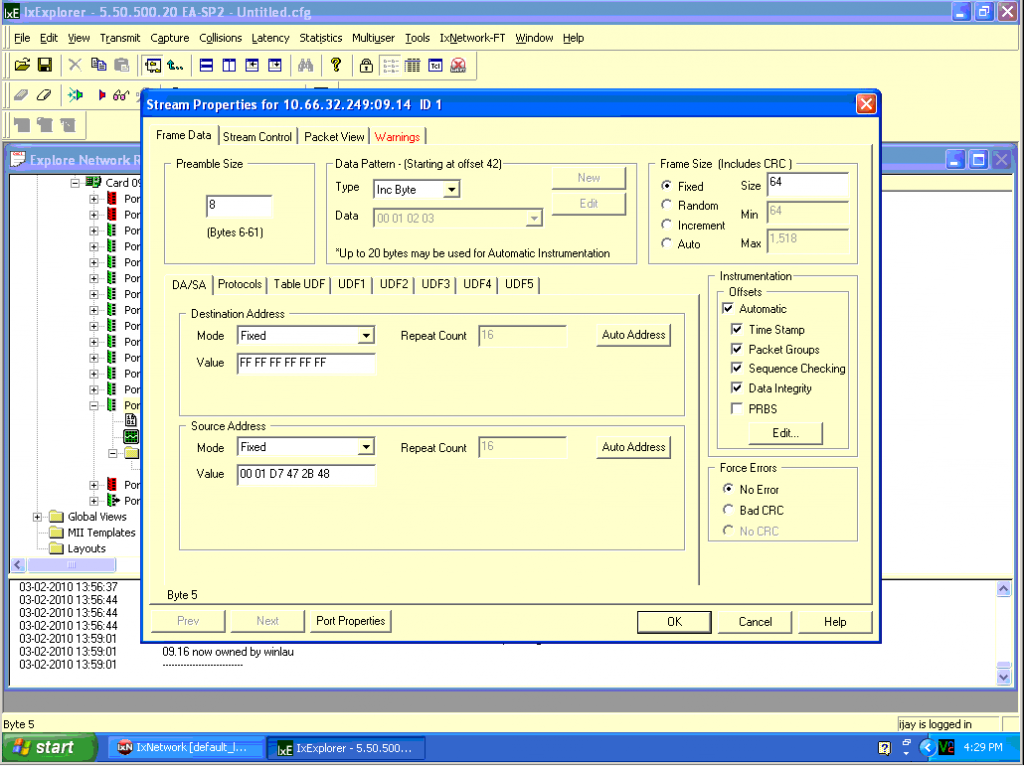Open the Statistics menu
Viewport: 1024px width, 766px height.
[x=321, y=38]
